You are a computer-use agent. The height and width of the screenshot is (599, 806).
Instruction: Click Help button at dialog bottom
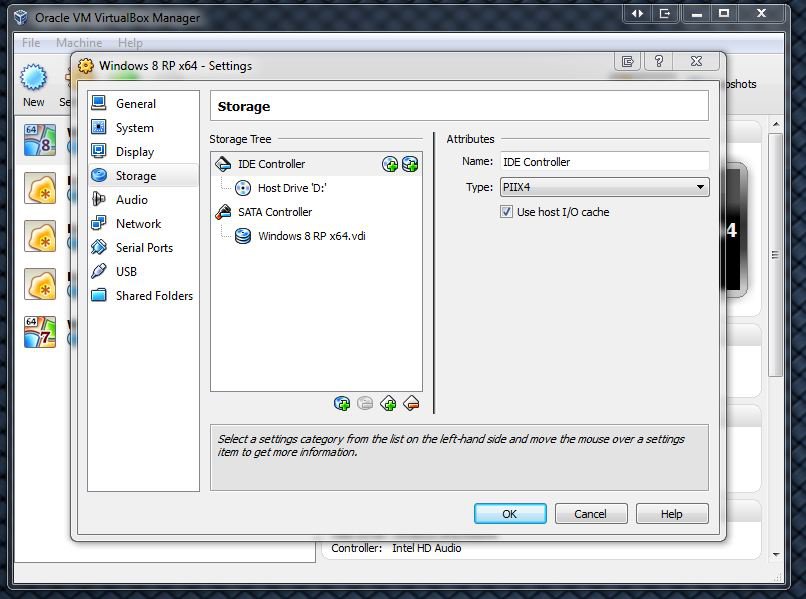(672, 514)
